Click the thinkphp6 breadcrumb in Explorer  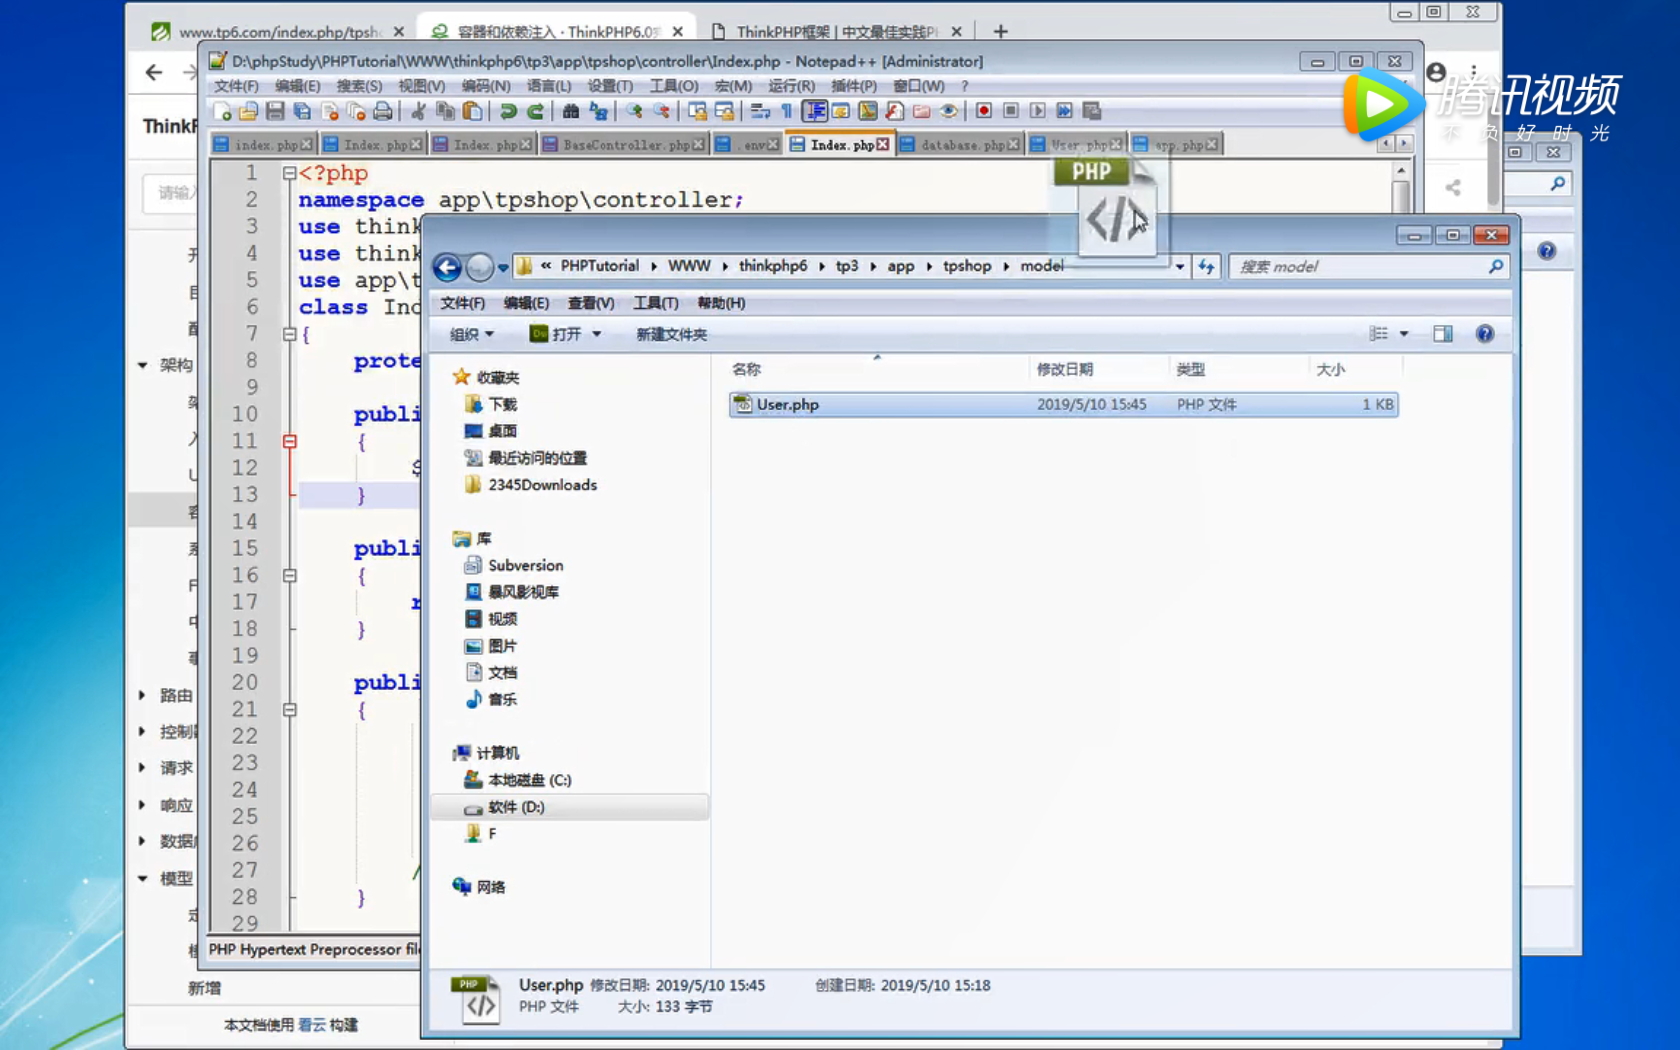772,266
